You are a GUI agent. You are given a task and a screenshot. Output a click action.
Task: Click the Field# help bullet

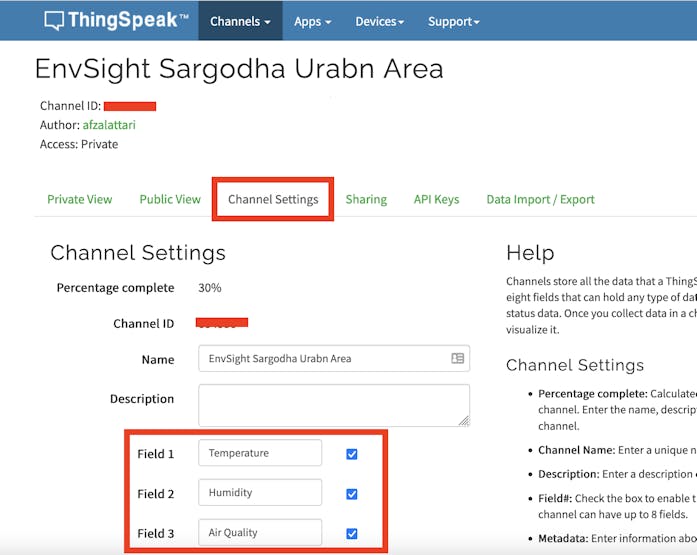click(617, 506)
